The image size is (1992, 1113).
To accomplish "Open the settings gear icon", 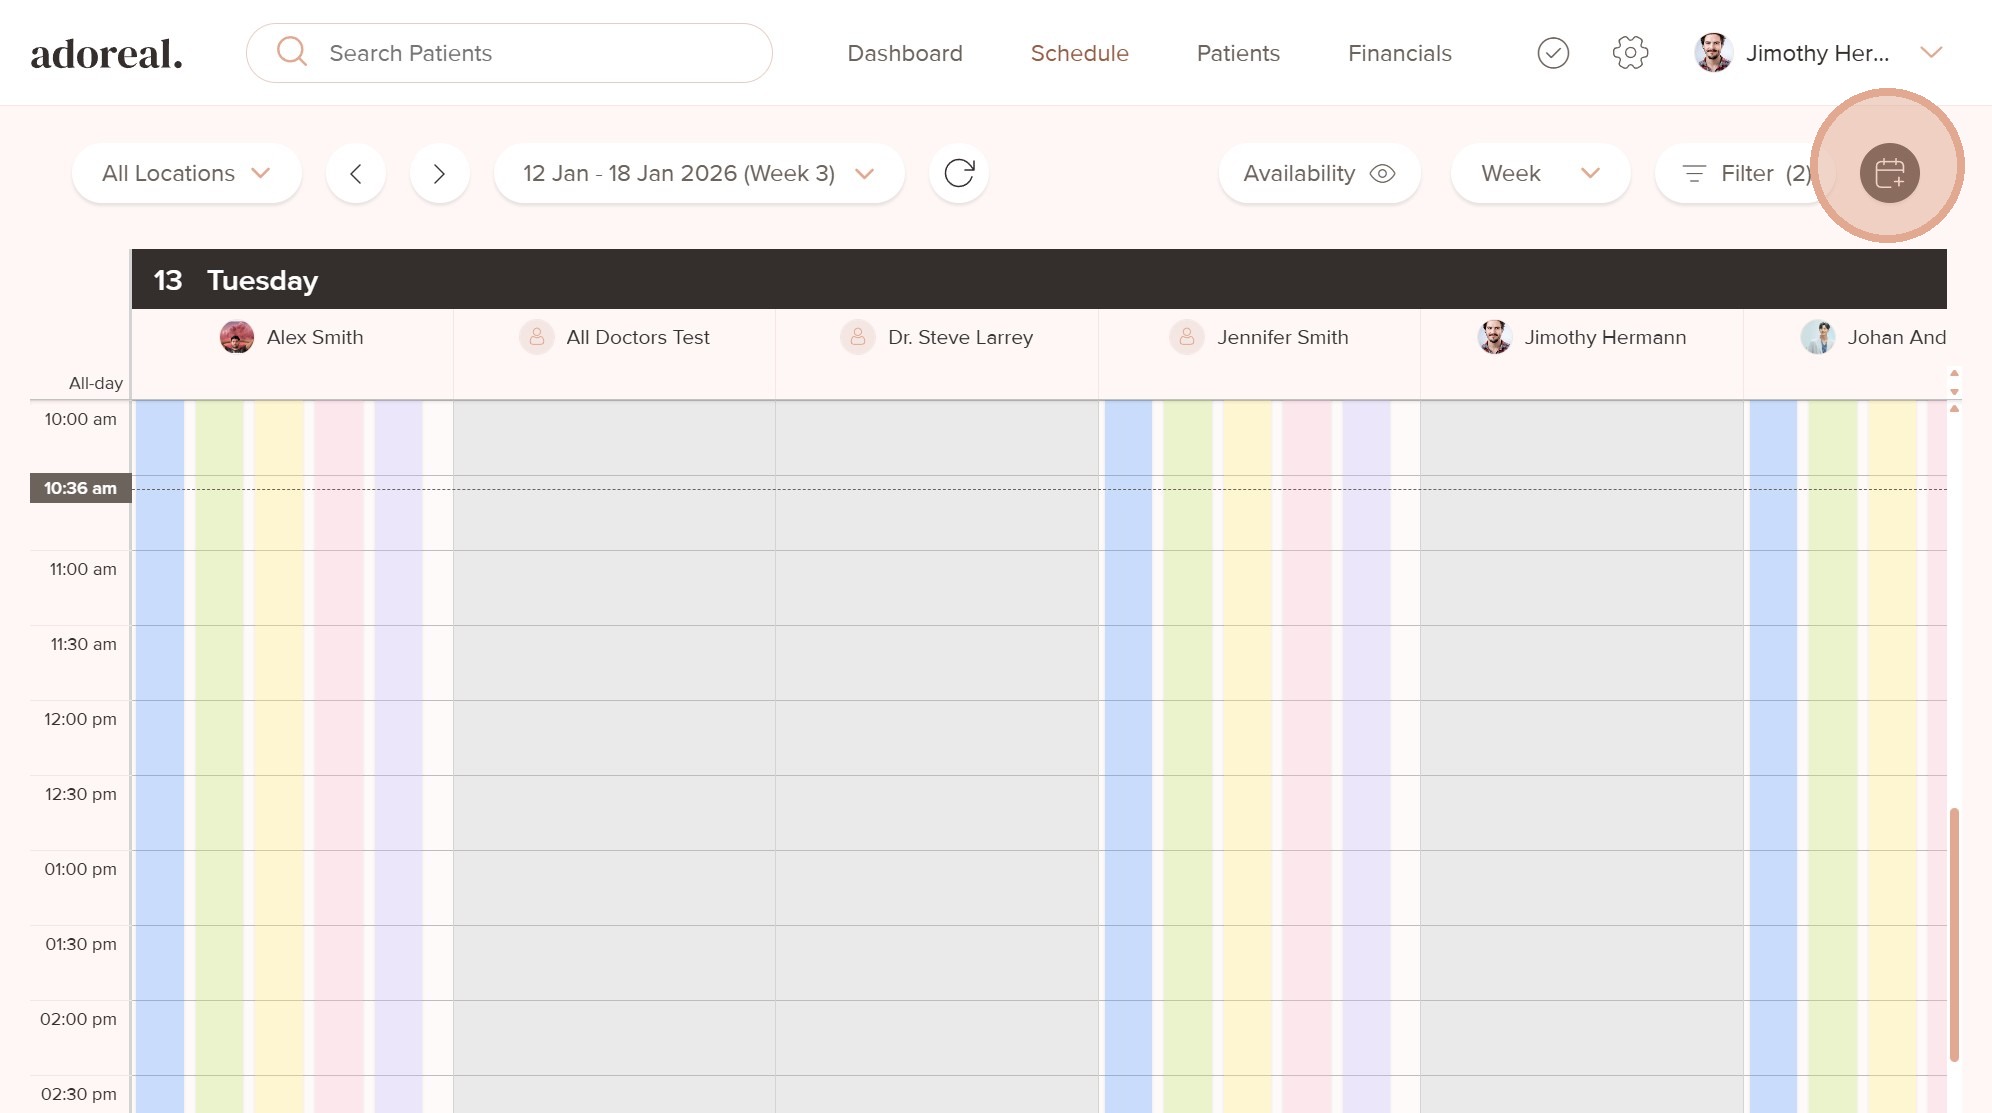I will coord(1630,53).
